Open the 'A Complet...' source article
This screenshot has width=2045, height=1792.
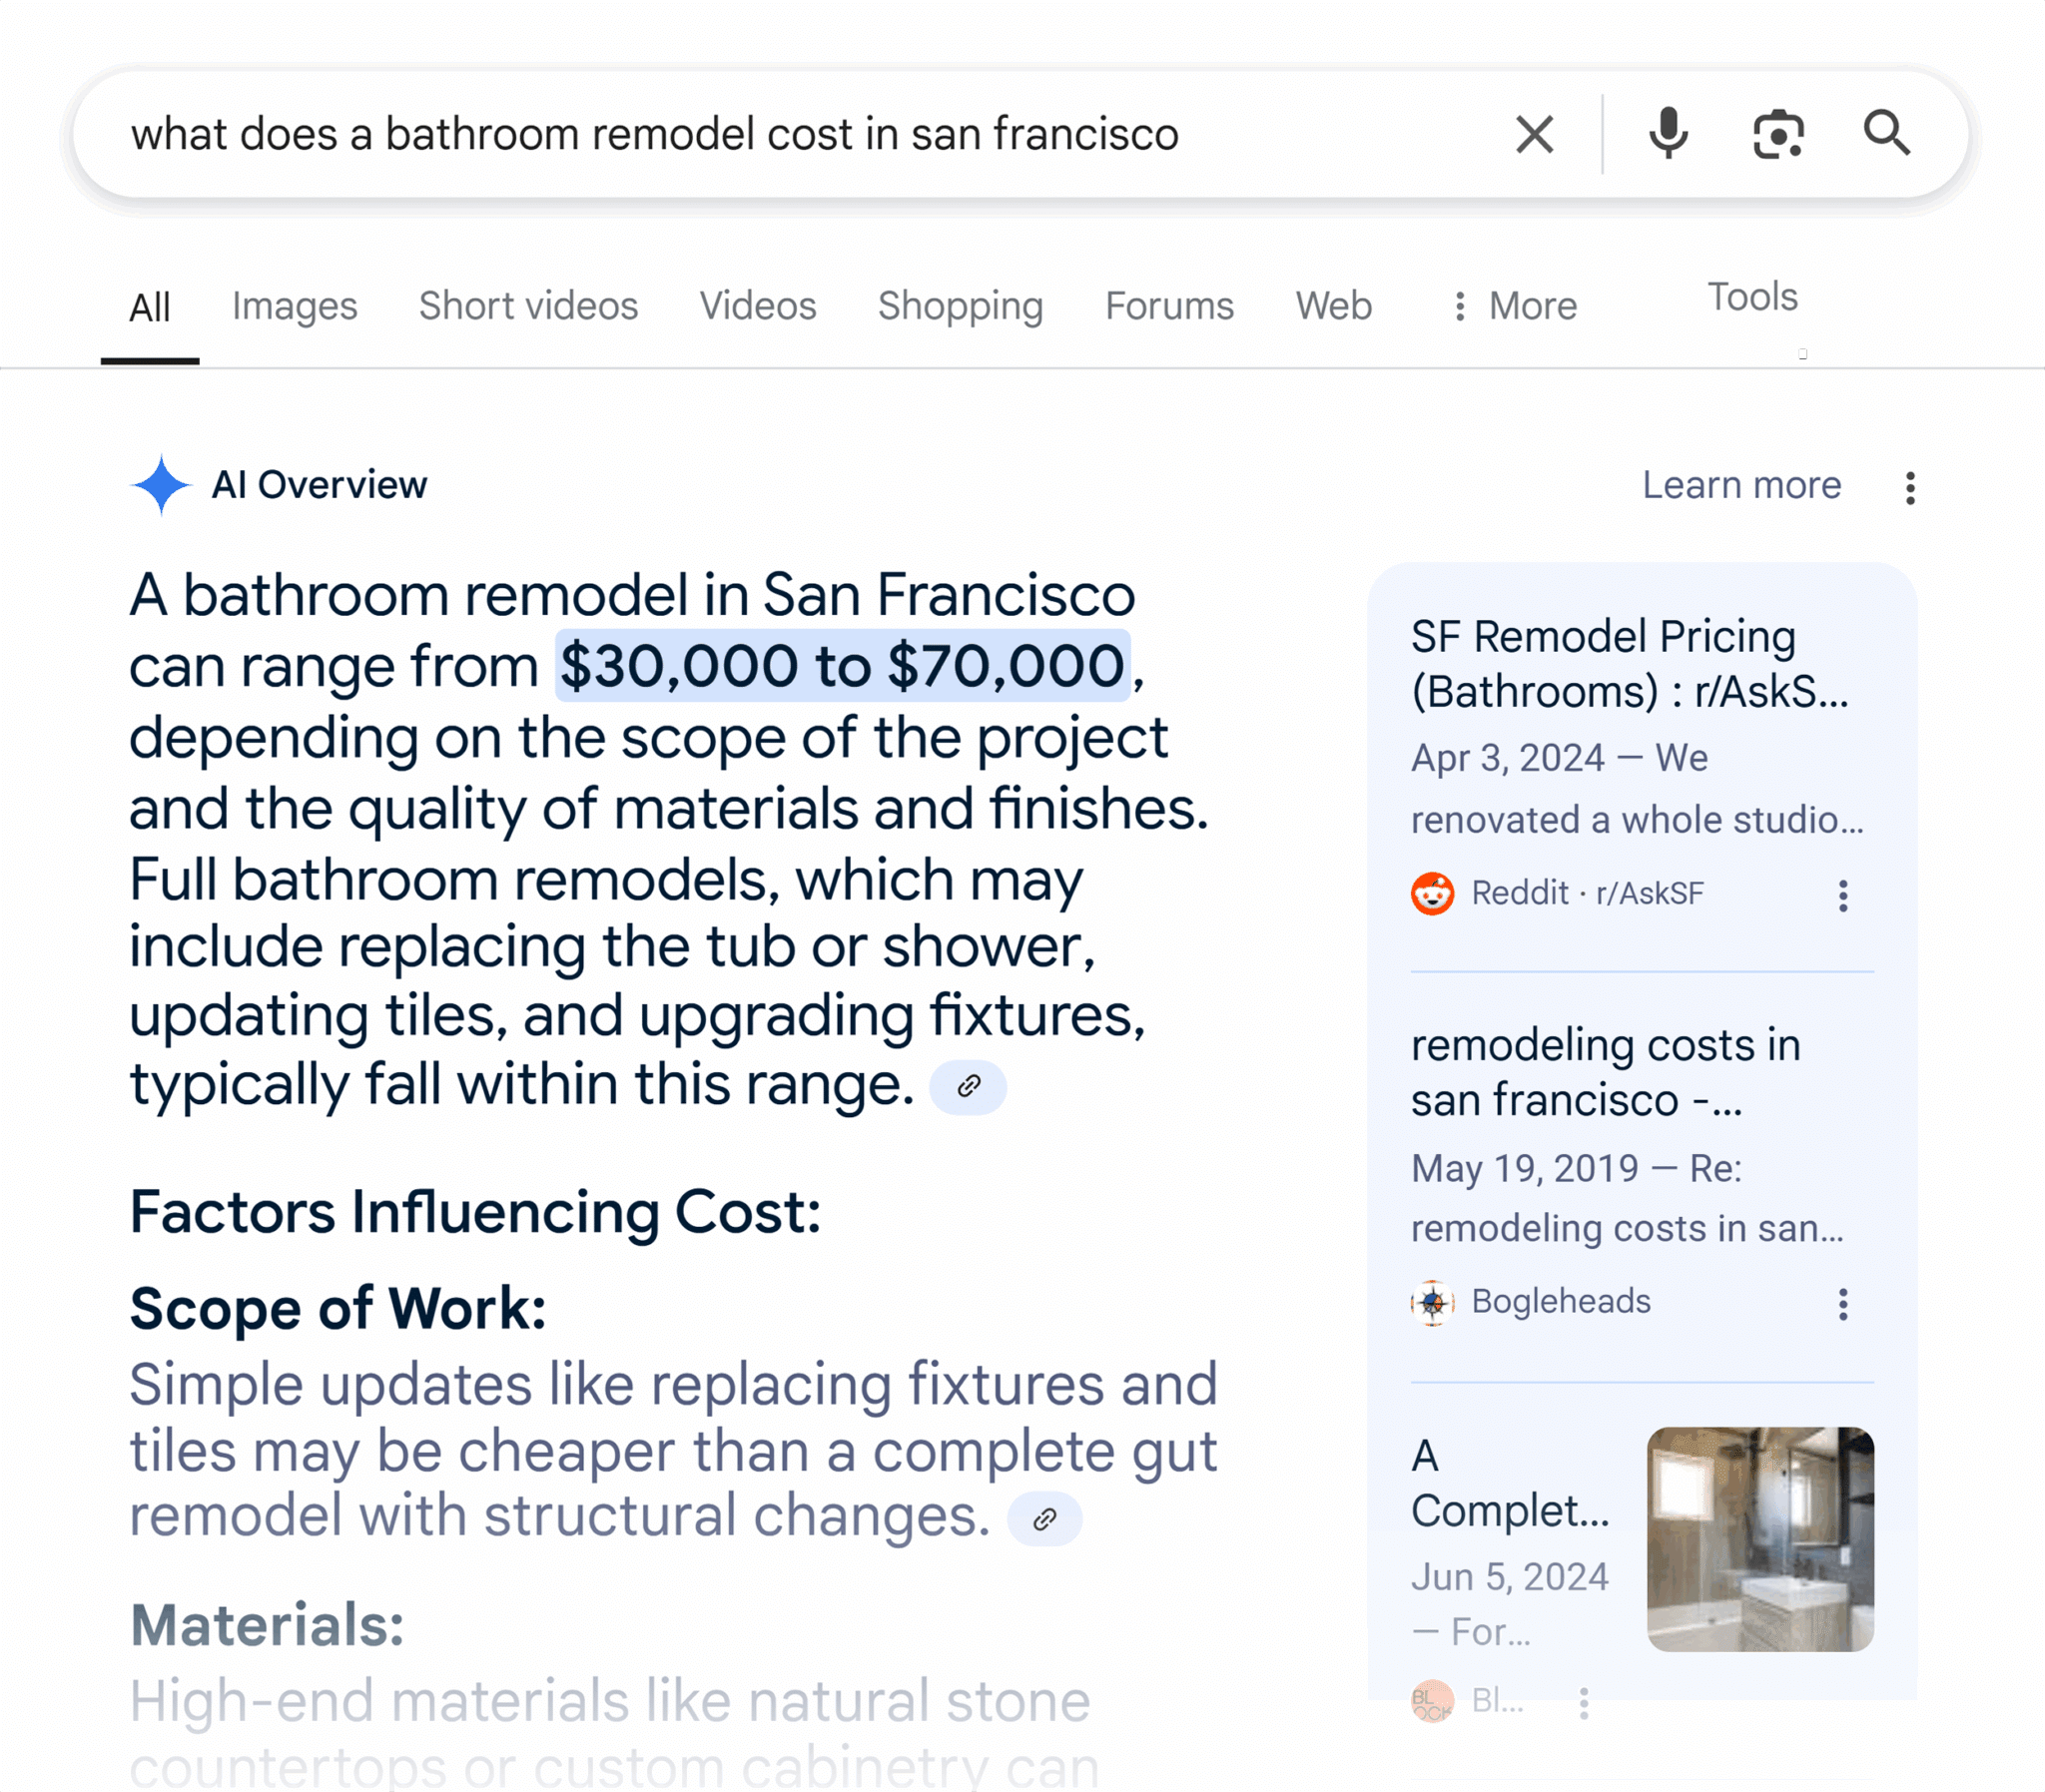pos(1511,1483)
